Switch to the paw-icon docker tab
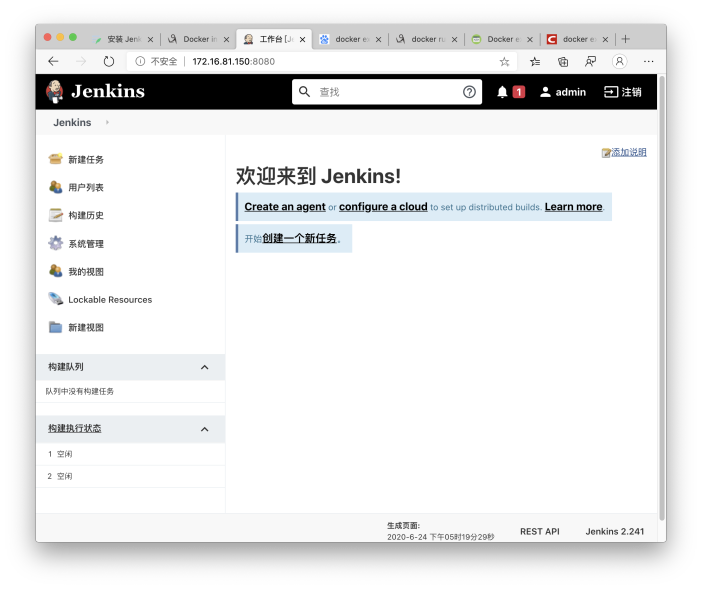 pyautogui.click(x=351, y=39)
